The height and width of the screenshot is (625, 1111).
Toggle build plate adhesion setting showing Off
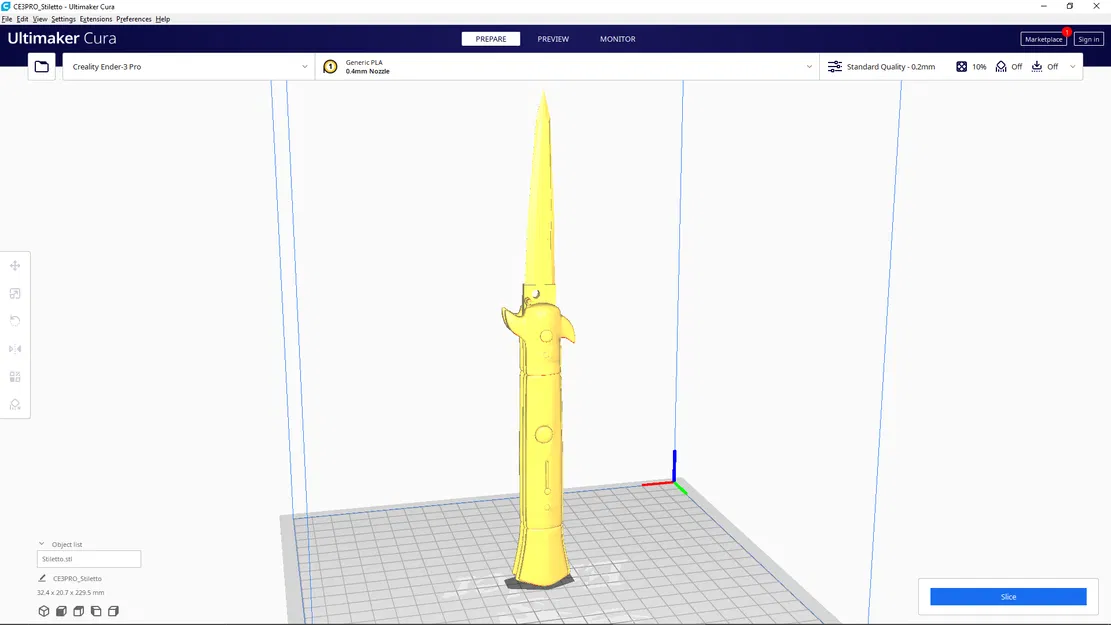pyautogui.click(x=1047, y=66)
